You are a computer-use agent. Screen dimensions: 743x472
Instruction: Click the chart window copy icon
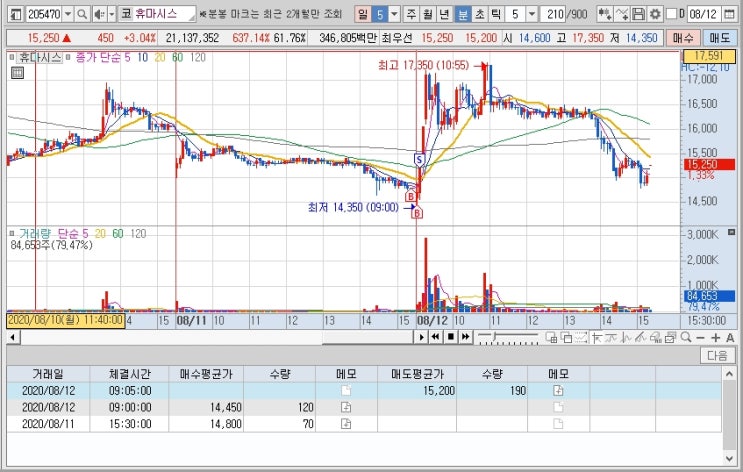point(566,337)
